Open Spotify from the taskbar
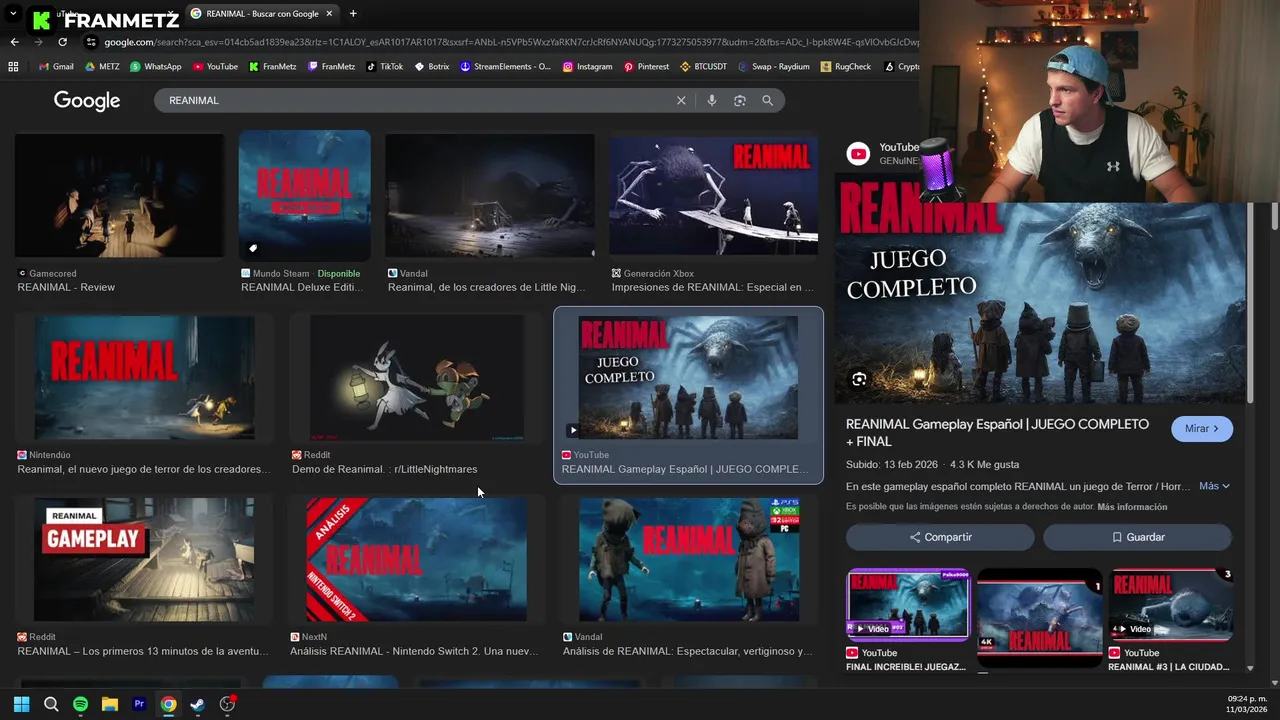 [80, 704]
